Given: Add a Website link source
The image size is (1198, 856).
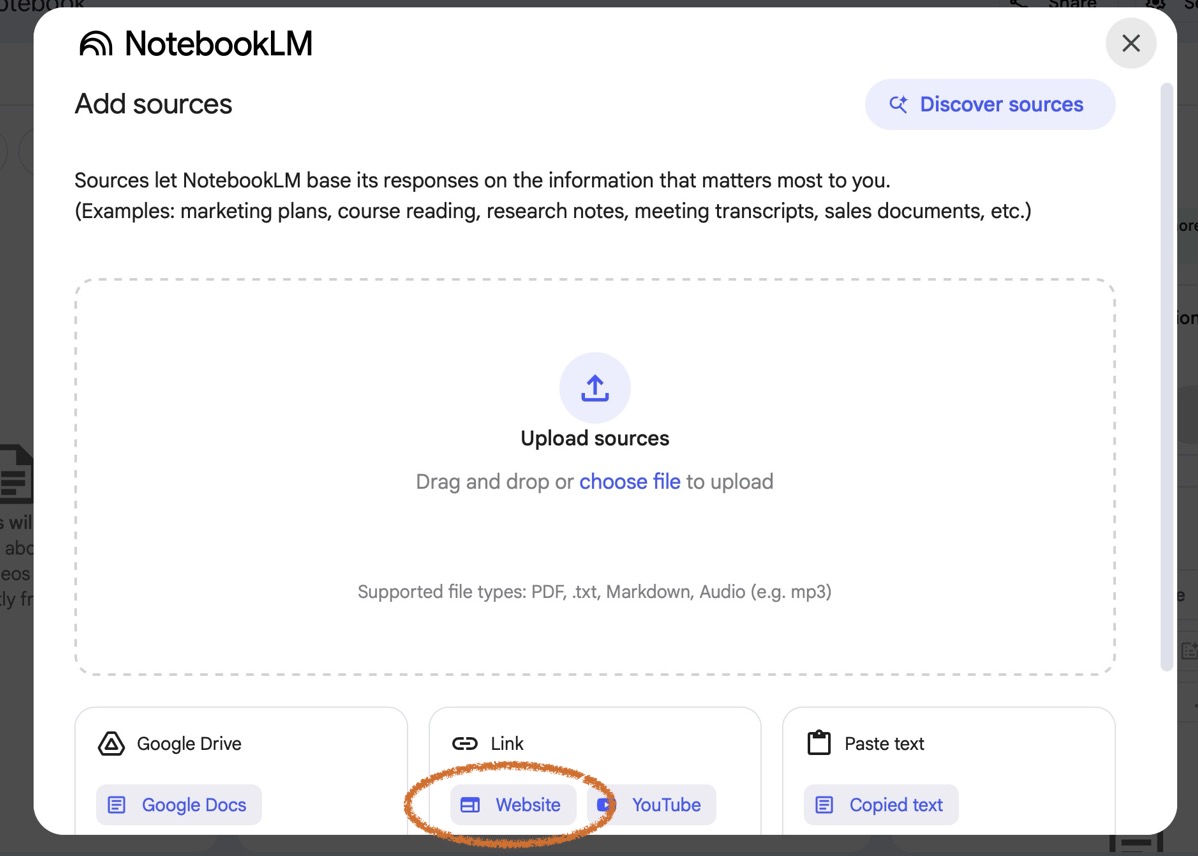Looking at the screenshot, I should (513, 805).
